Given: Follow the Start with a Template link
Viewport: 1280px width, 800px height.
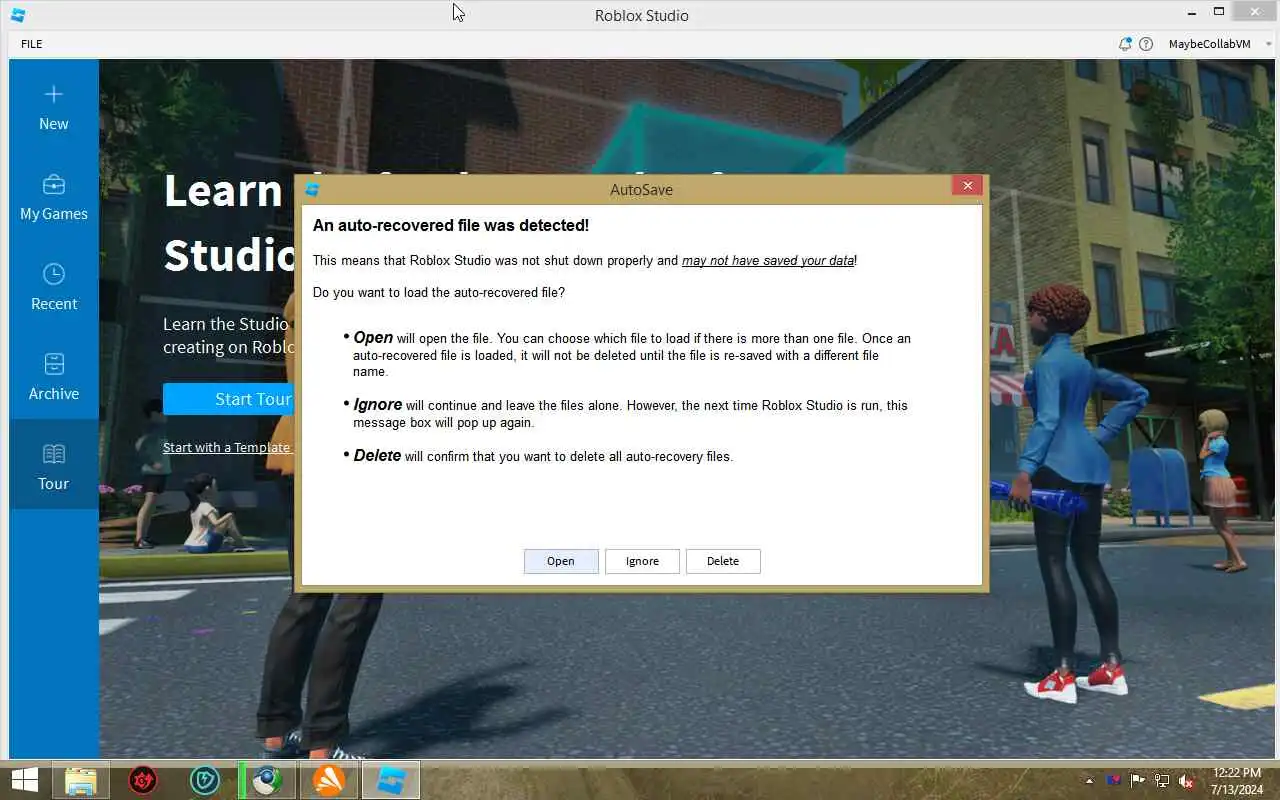Looking at the screenshot, I should [227, 447].
